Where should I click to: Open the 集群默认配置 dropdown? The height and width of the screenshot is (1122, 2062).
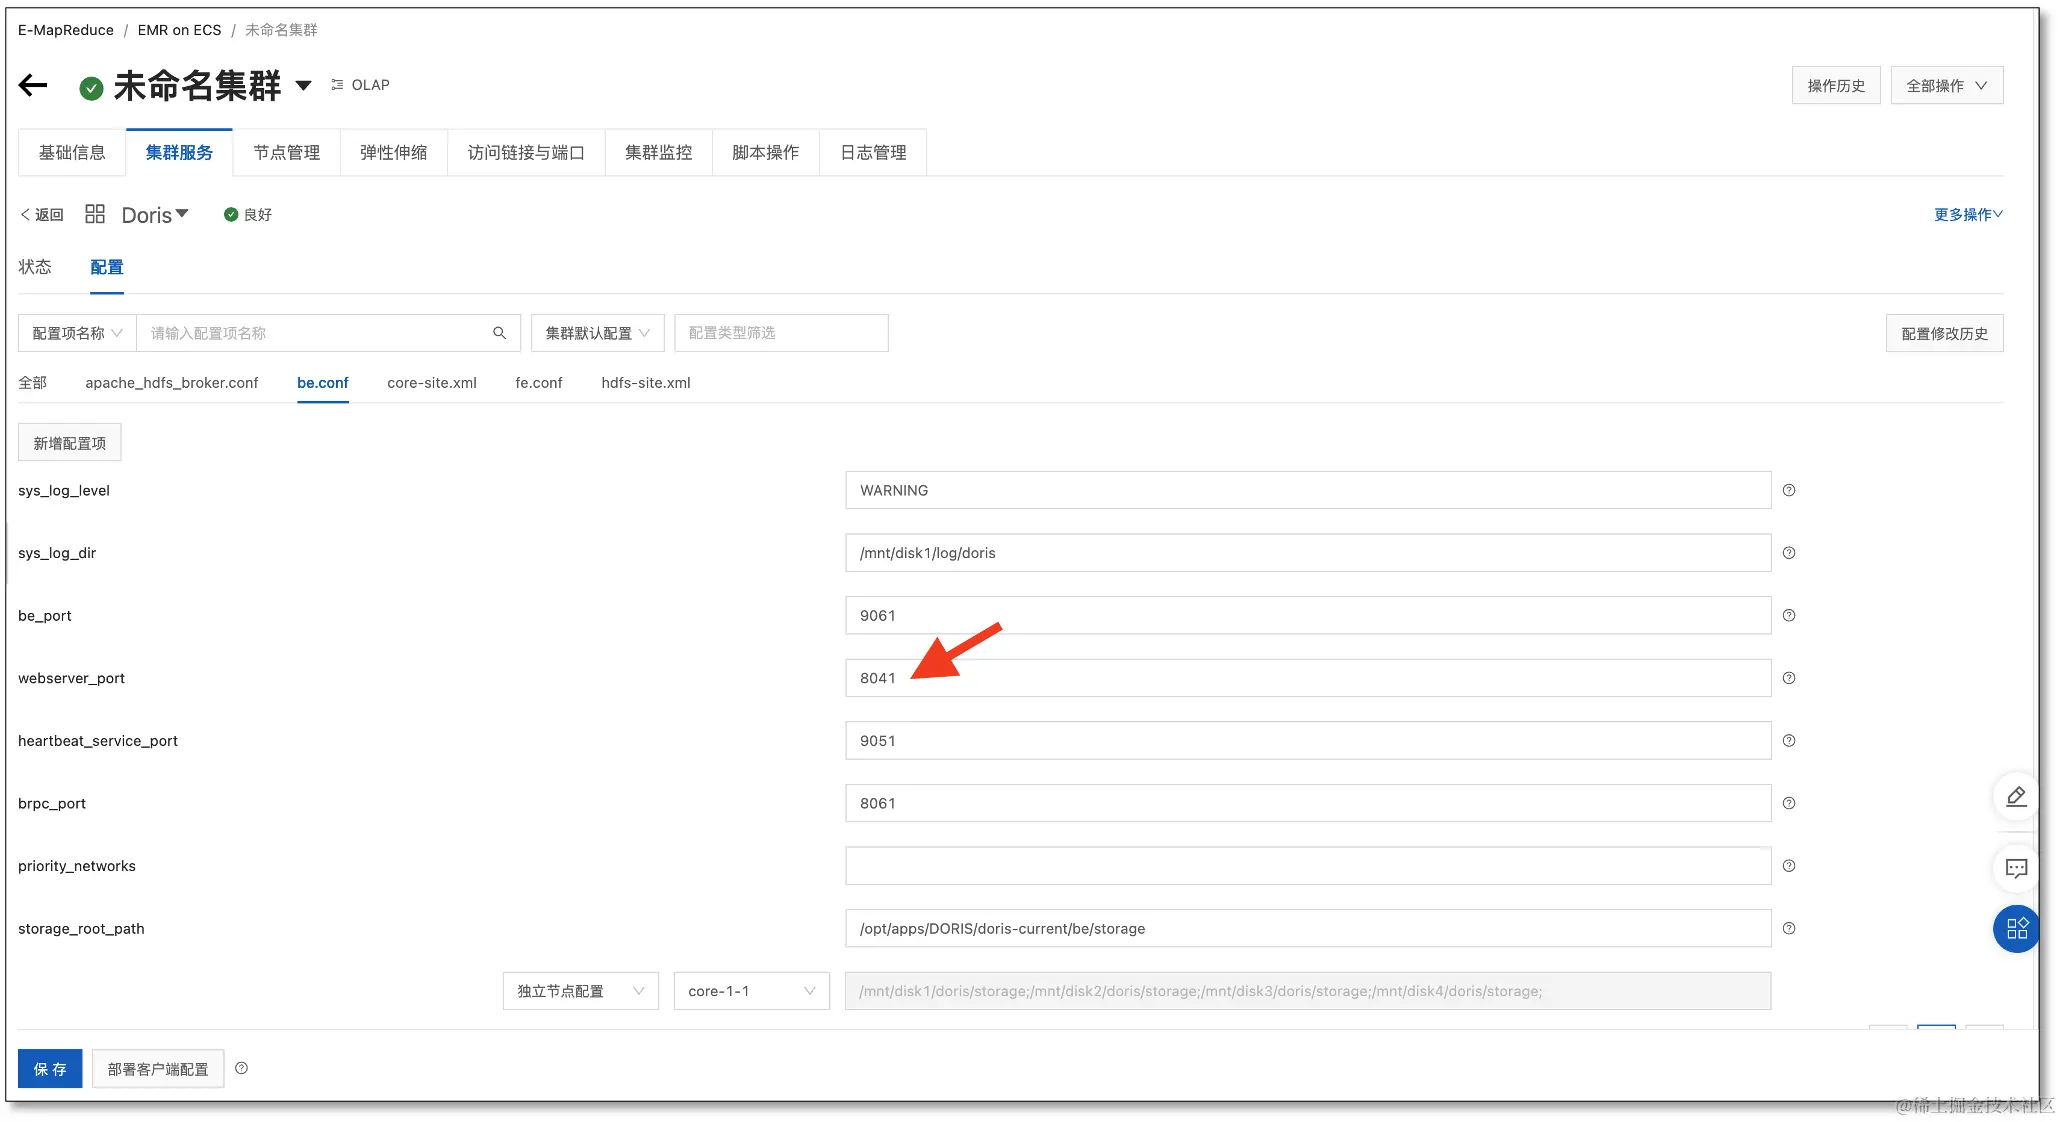(597, 333)
